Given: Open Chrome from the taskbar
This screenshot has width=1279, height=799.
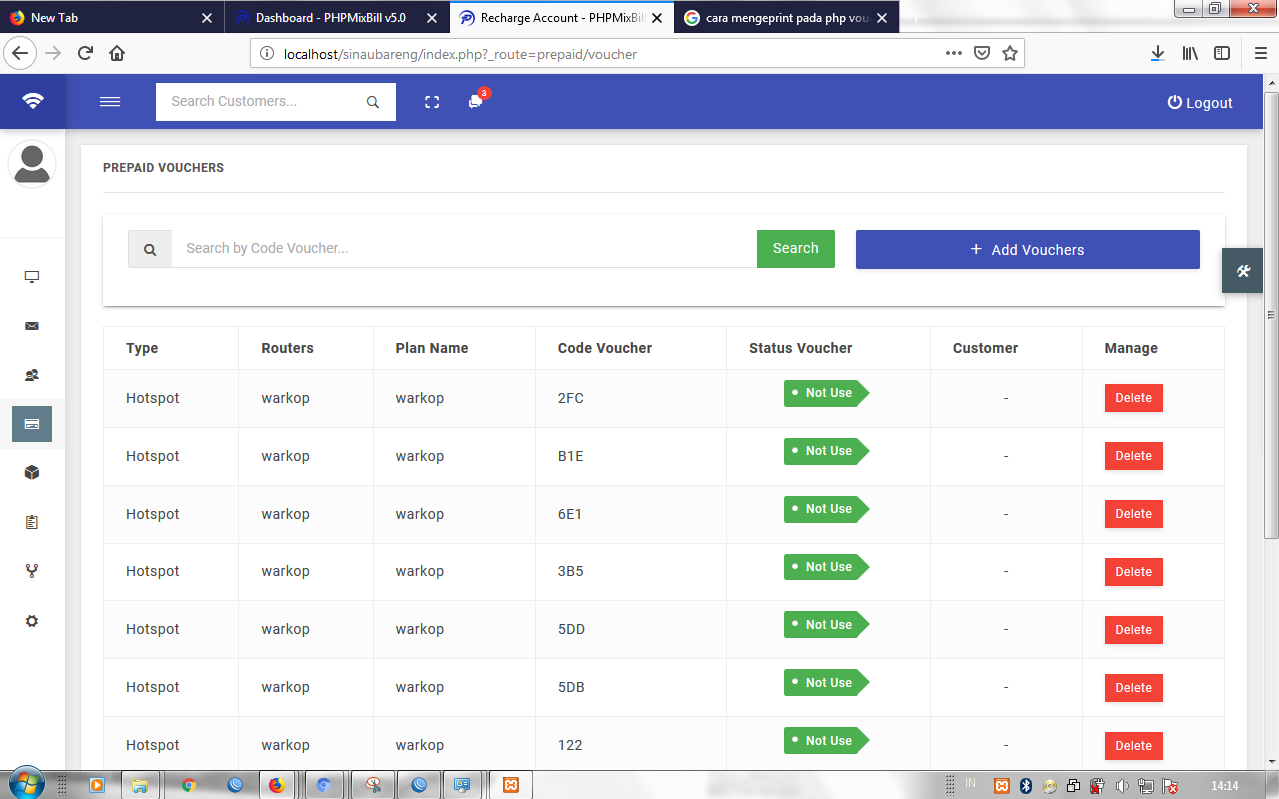Looking at the screenshot, I should point(188,785).
